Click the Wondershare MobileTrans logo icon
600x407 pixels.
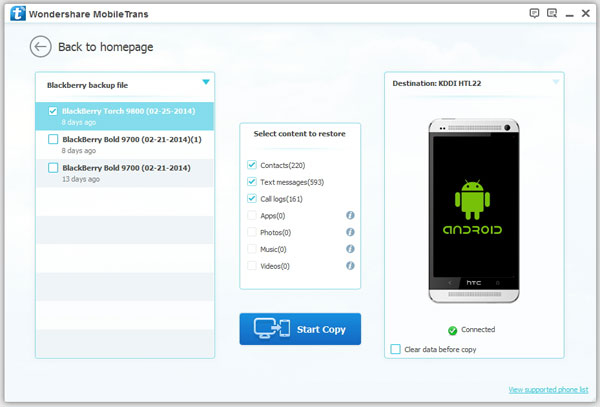point(18,14)
